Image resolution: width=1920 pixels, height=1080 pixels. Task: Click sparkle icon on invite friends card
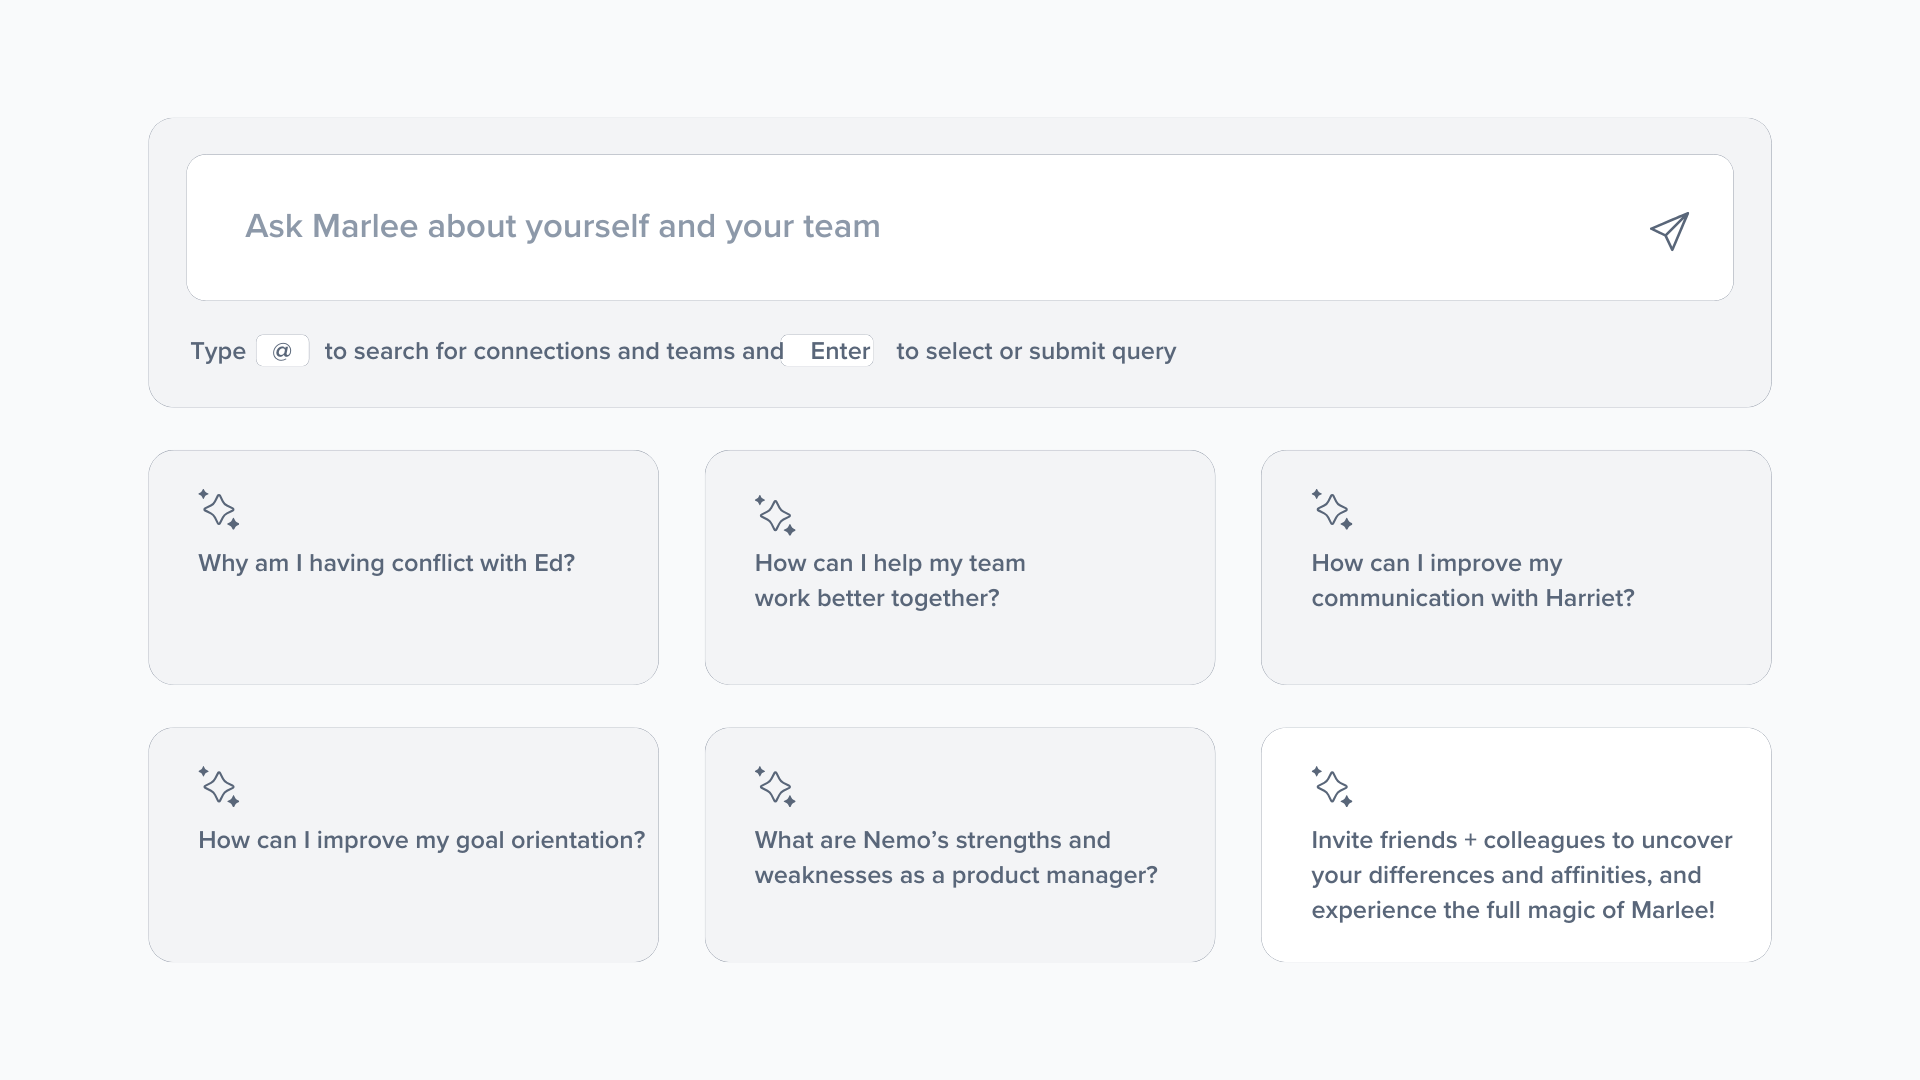(1332, 786)
